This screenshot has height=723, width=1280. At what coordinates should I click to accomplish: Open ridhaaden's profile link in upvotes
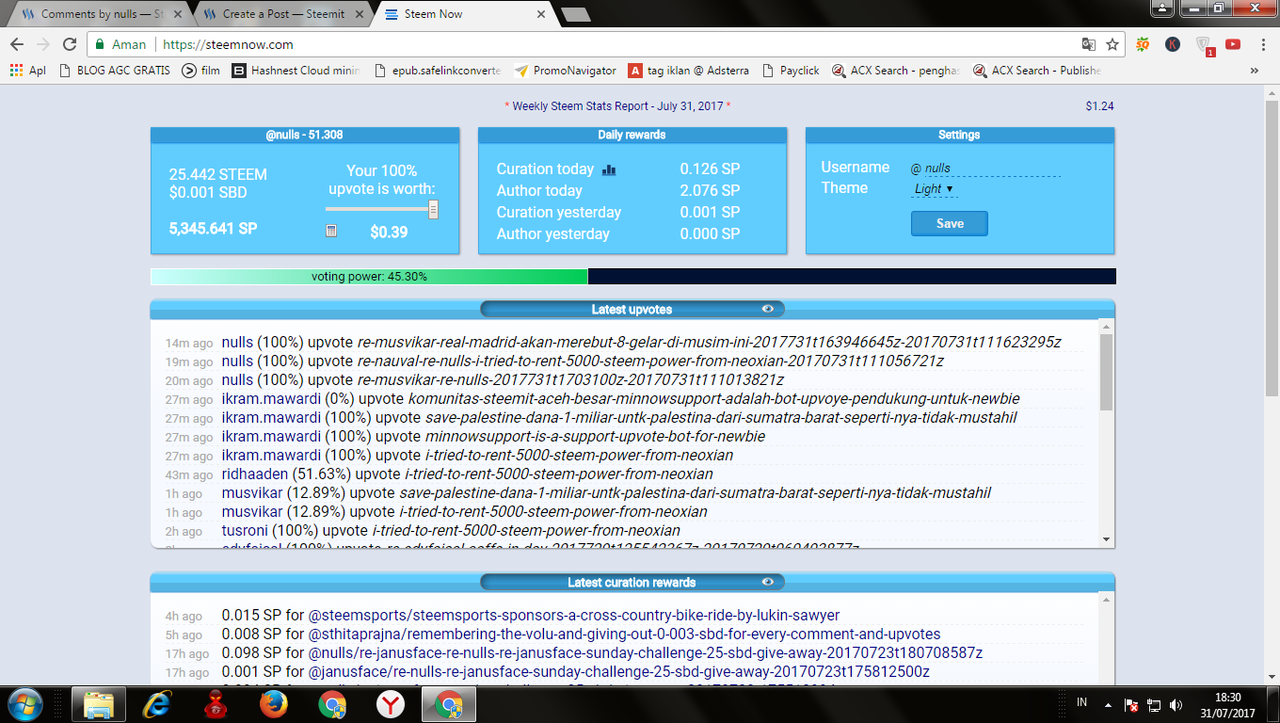255,474
